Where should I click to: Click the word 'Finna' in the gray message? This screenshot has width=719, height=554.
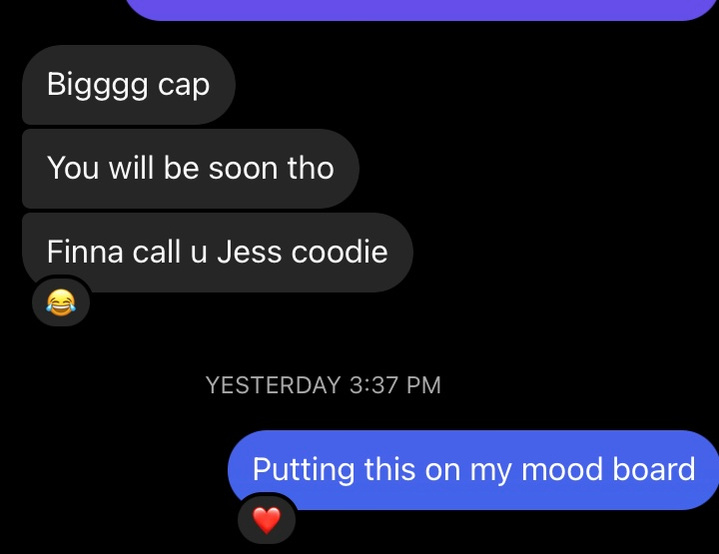[85, 252]
